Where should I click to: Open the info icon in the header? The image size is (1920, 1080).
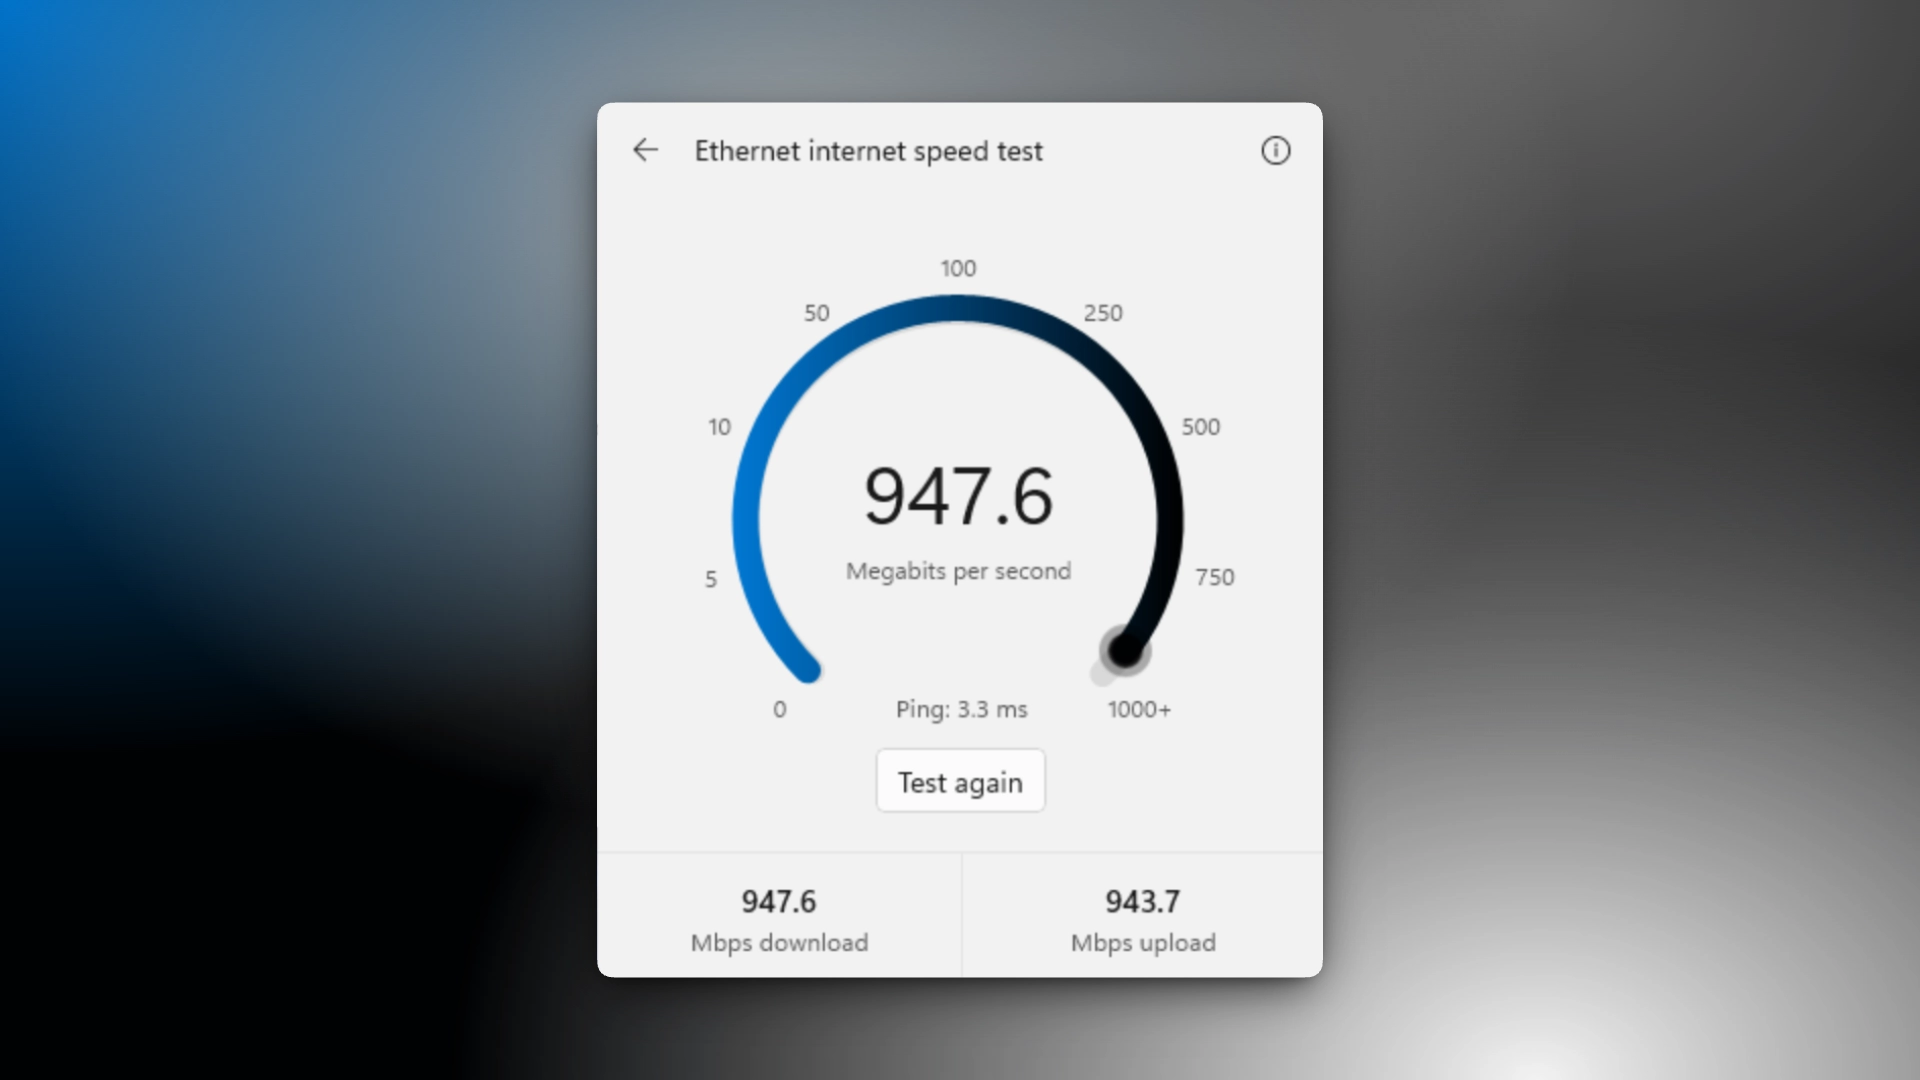(x=1275, y=151)
